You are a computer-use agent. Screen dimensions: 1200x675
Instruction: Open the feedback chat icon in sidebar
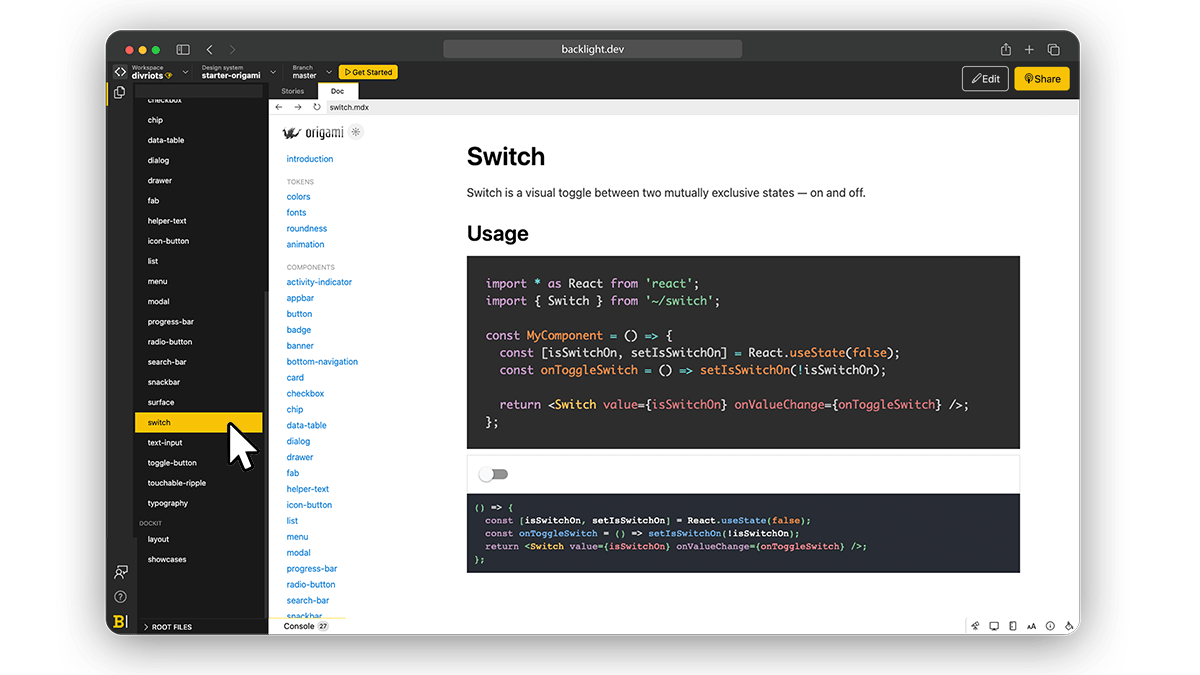coord(120,573)
